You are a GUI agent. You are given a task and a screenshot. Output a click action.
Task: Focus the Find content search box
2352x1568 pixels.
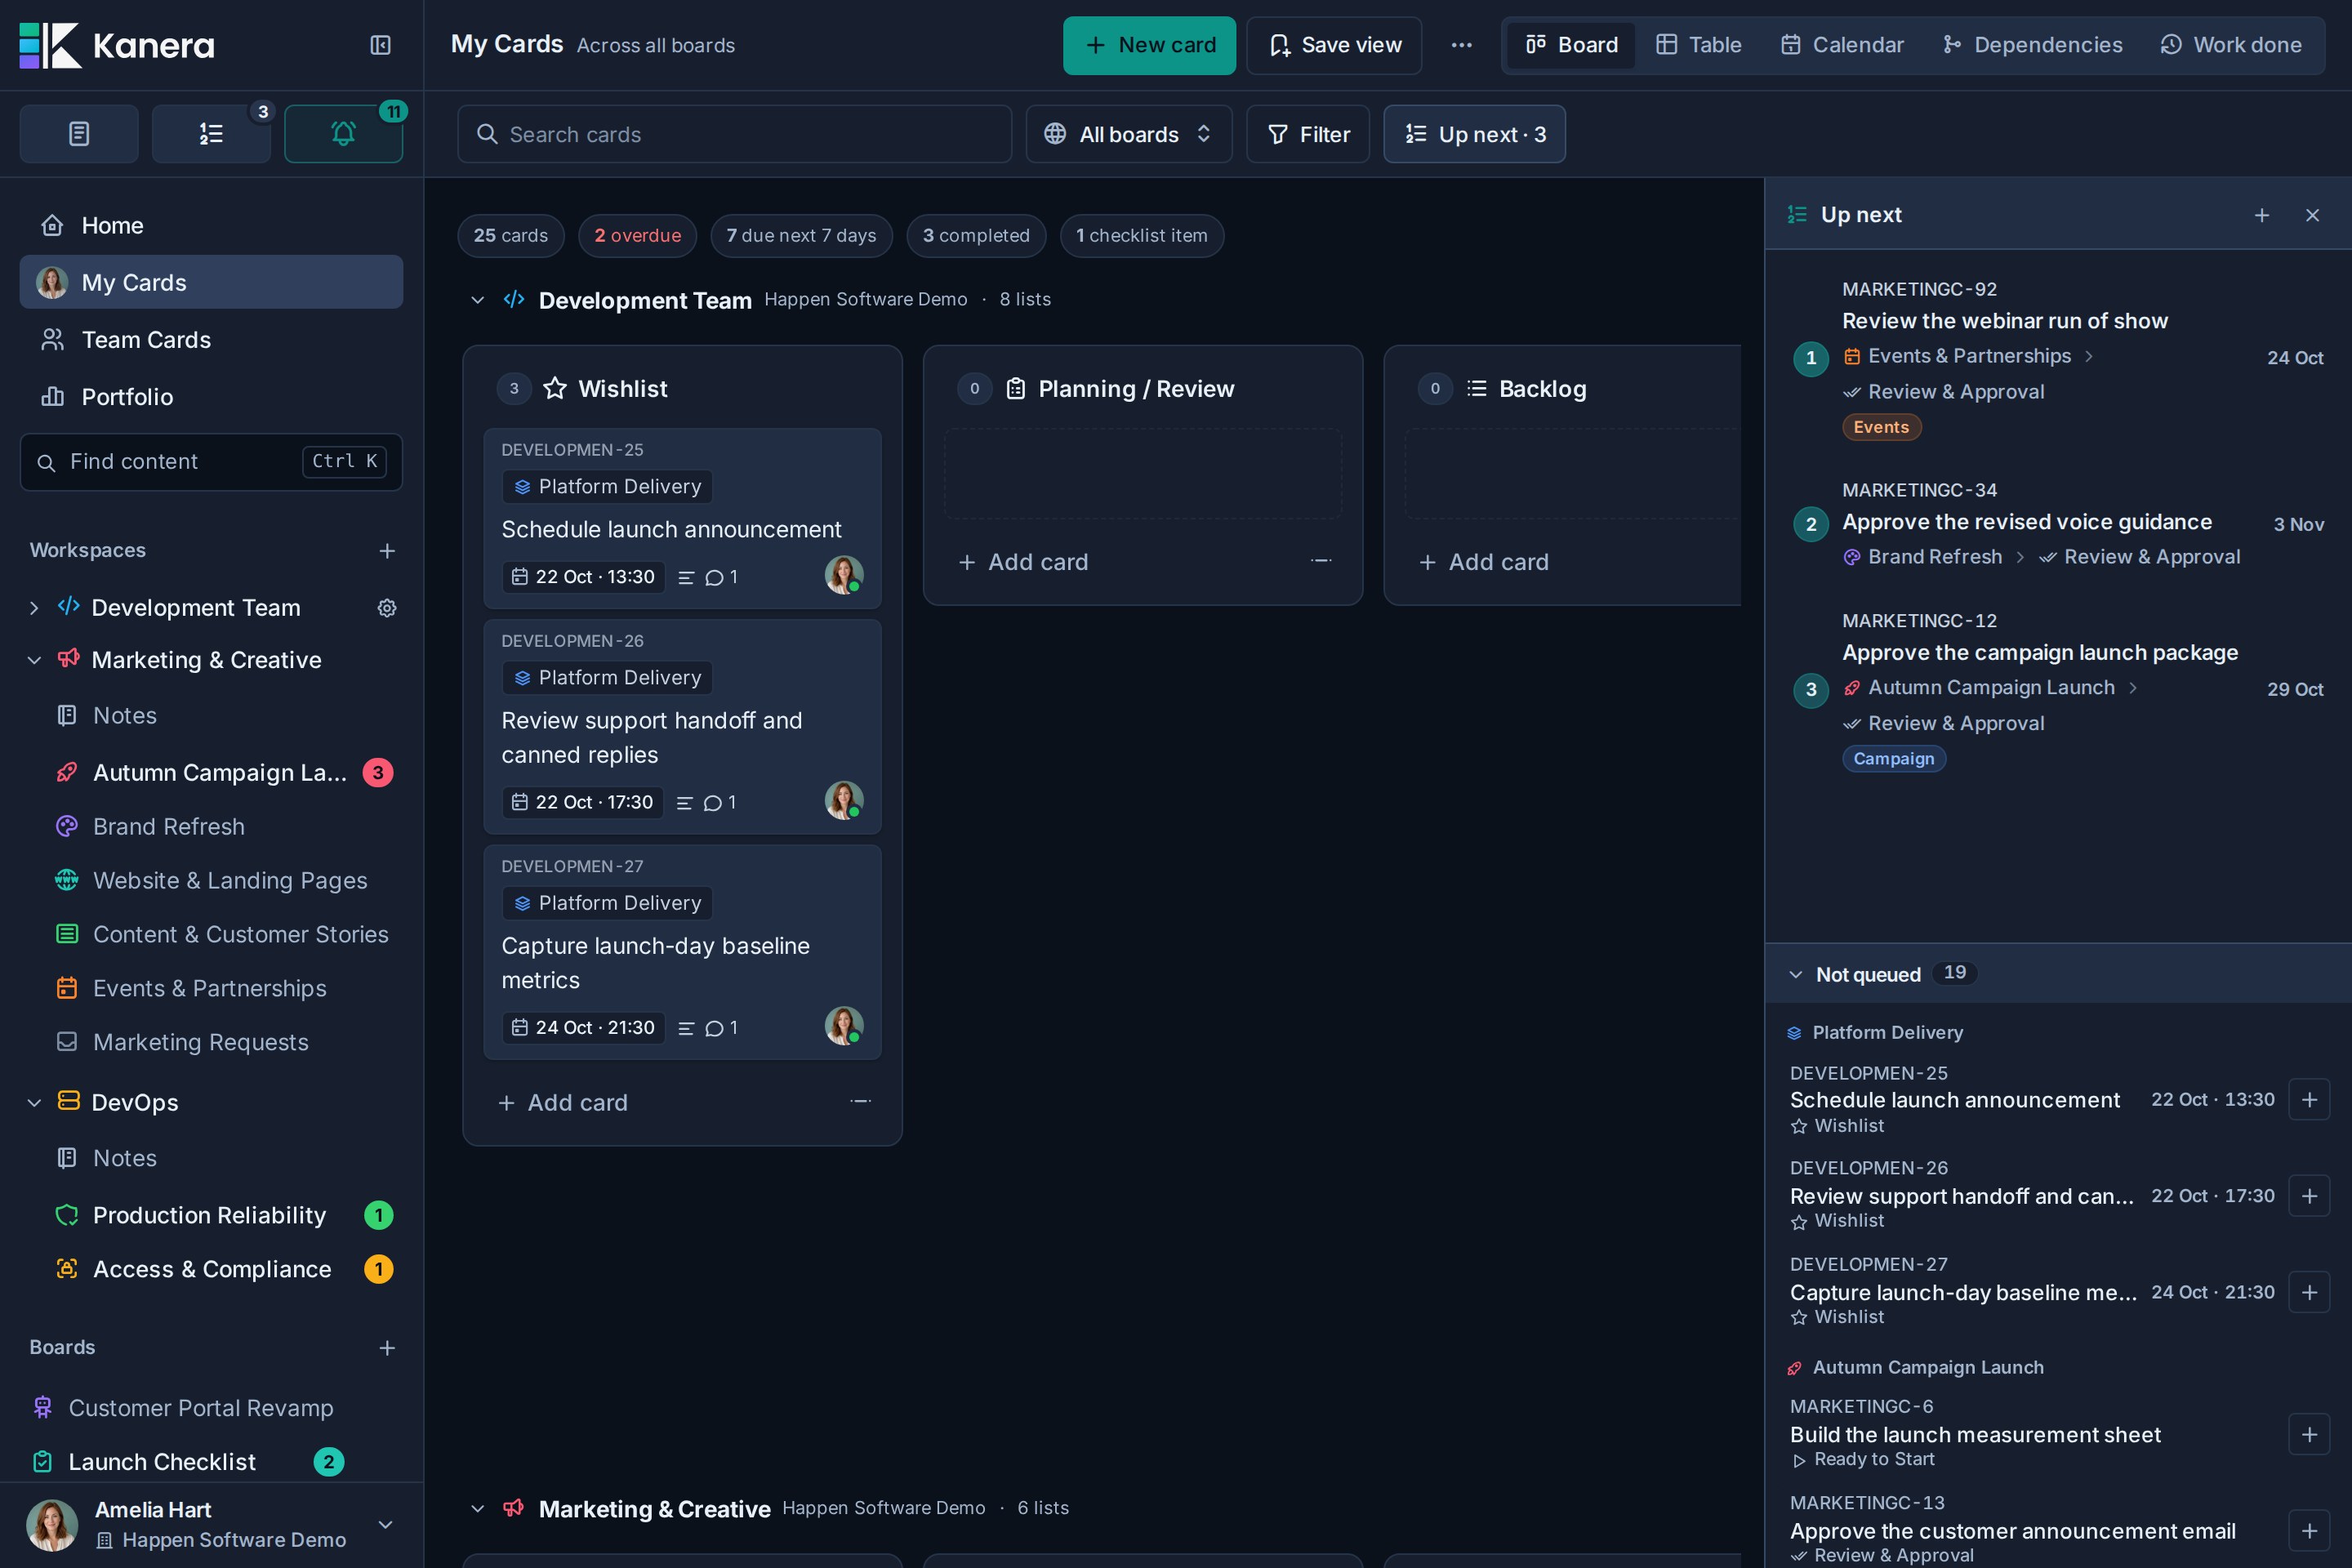click(211, 462)
